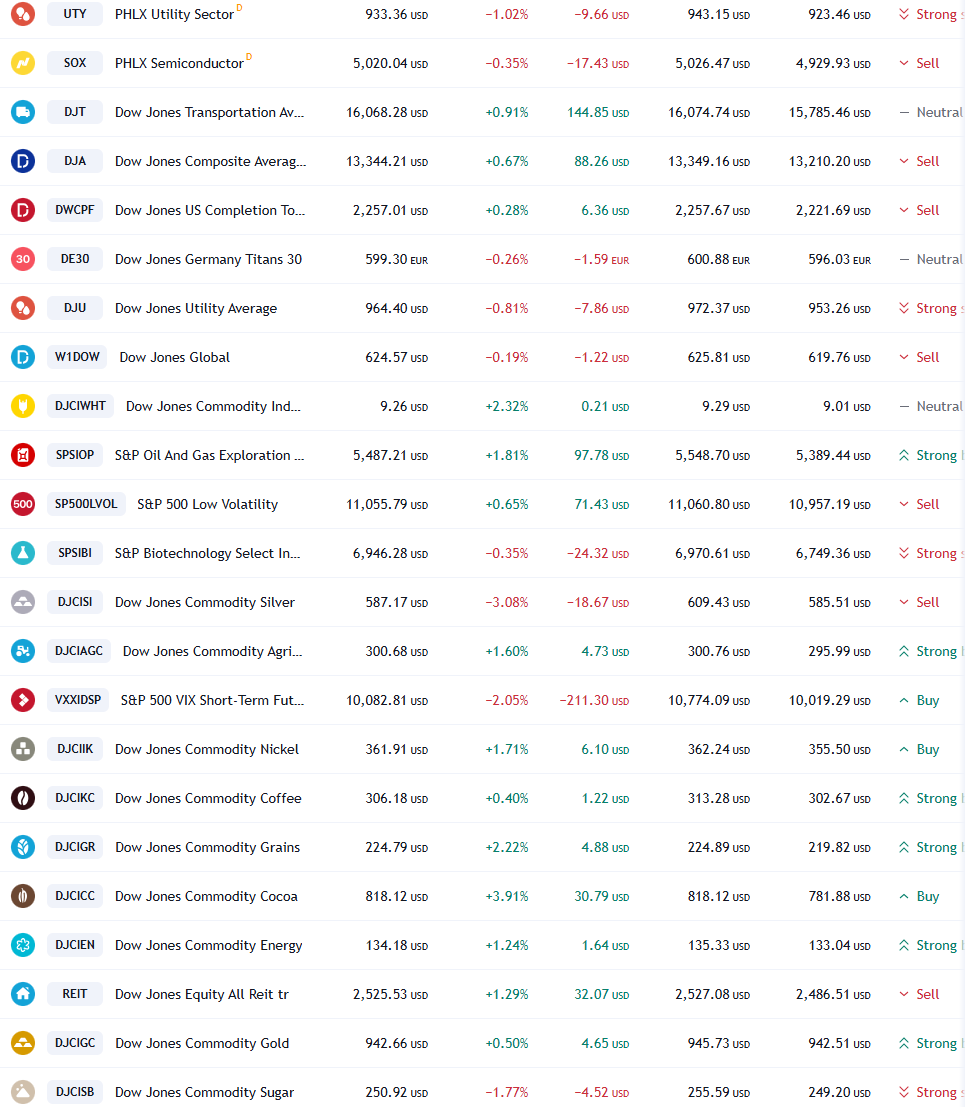Click the UTY index logo icon
The image size is (965, 1107).
[x=23, y=14]
